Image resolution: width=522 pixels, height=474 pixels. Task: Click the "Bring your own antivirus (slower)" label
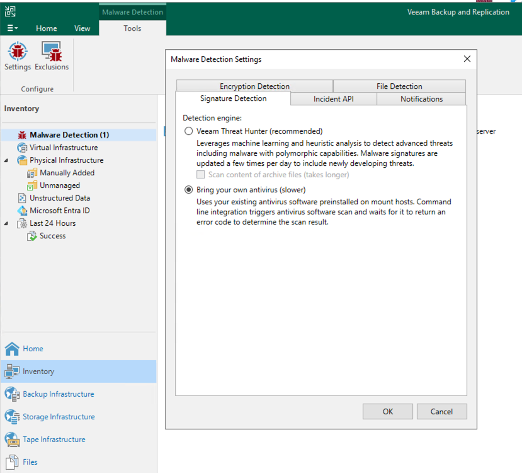tap(251, 190)
